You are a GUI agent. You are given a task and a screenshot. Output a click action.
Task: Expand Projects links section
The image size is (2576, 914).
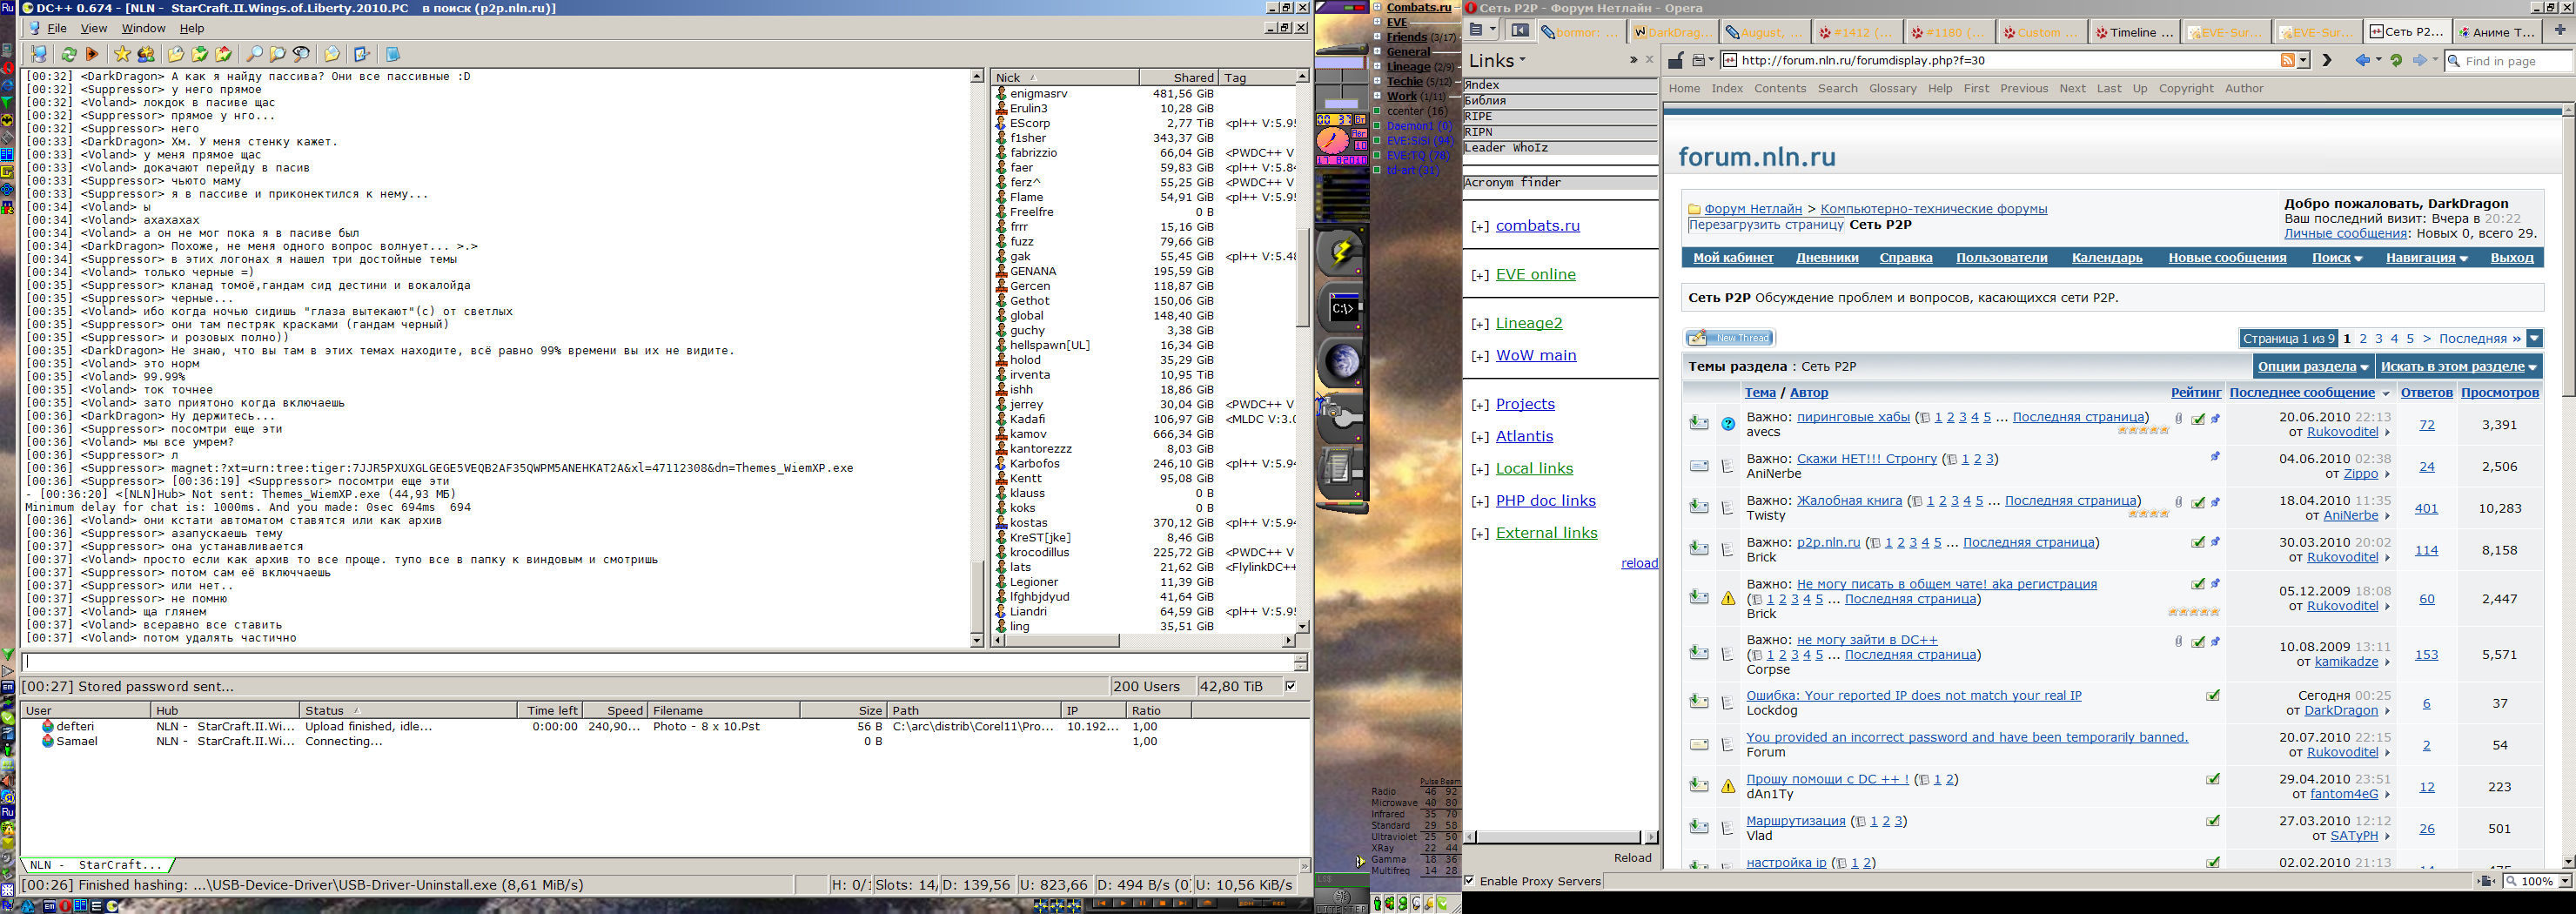coord(1480,405)
